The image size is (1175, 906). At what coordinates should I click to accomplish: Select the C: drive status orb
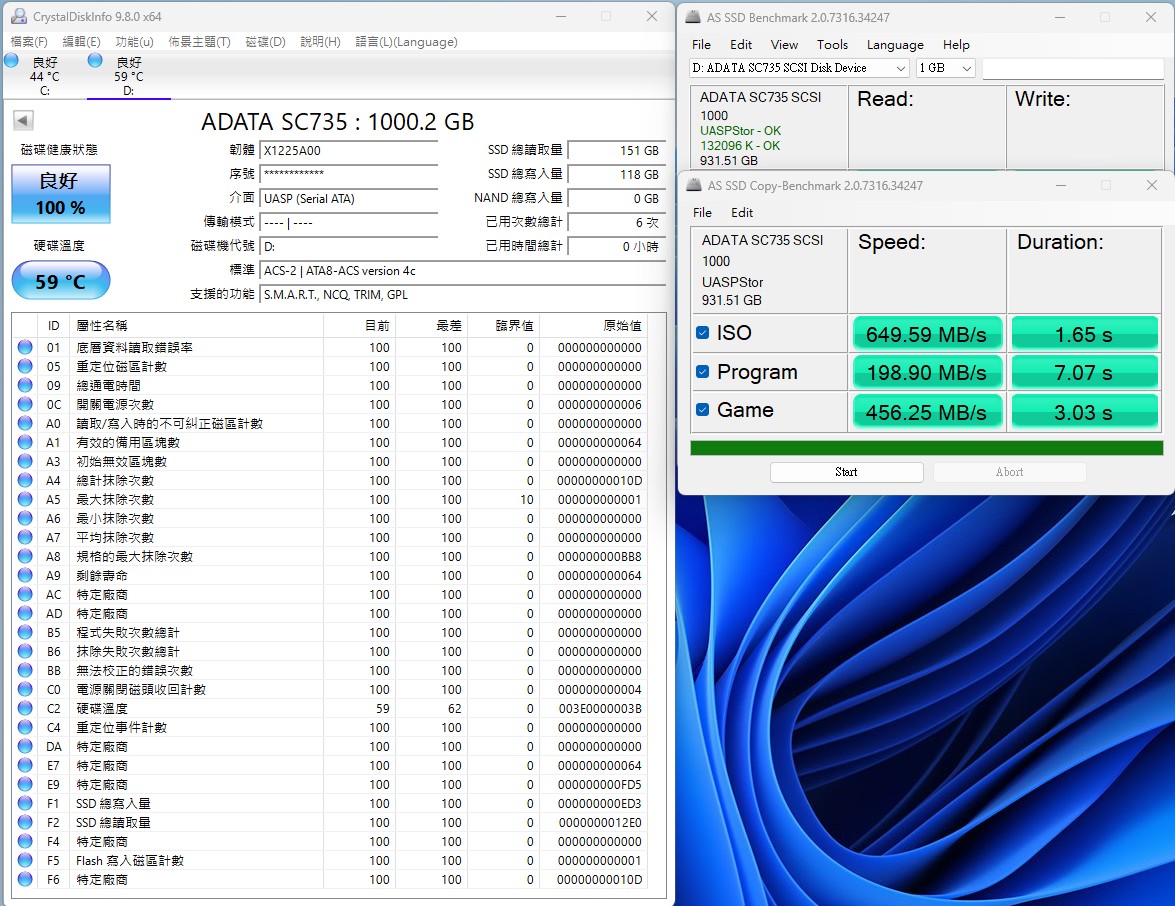(x=11, y=60)
